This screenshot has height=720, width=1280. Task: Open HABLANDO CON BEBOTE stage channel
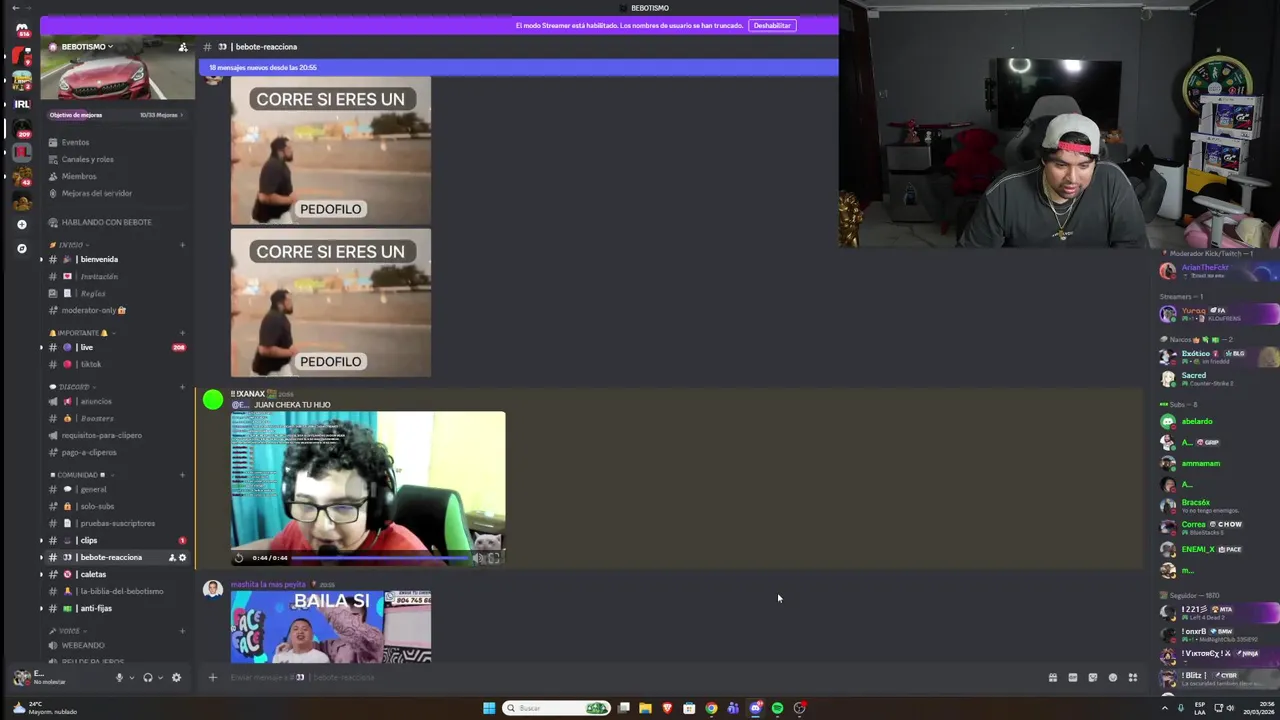coord(117,223)
